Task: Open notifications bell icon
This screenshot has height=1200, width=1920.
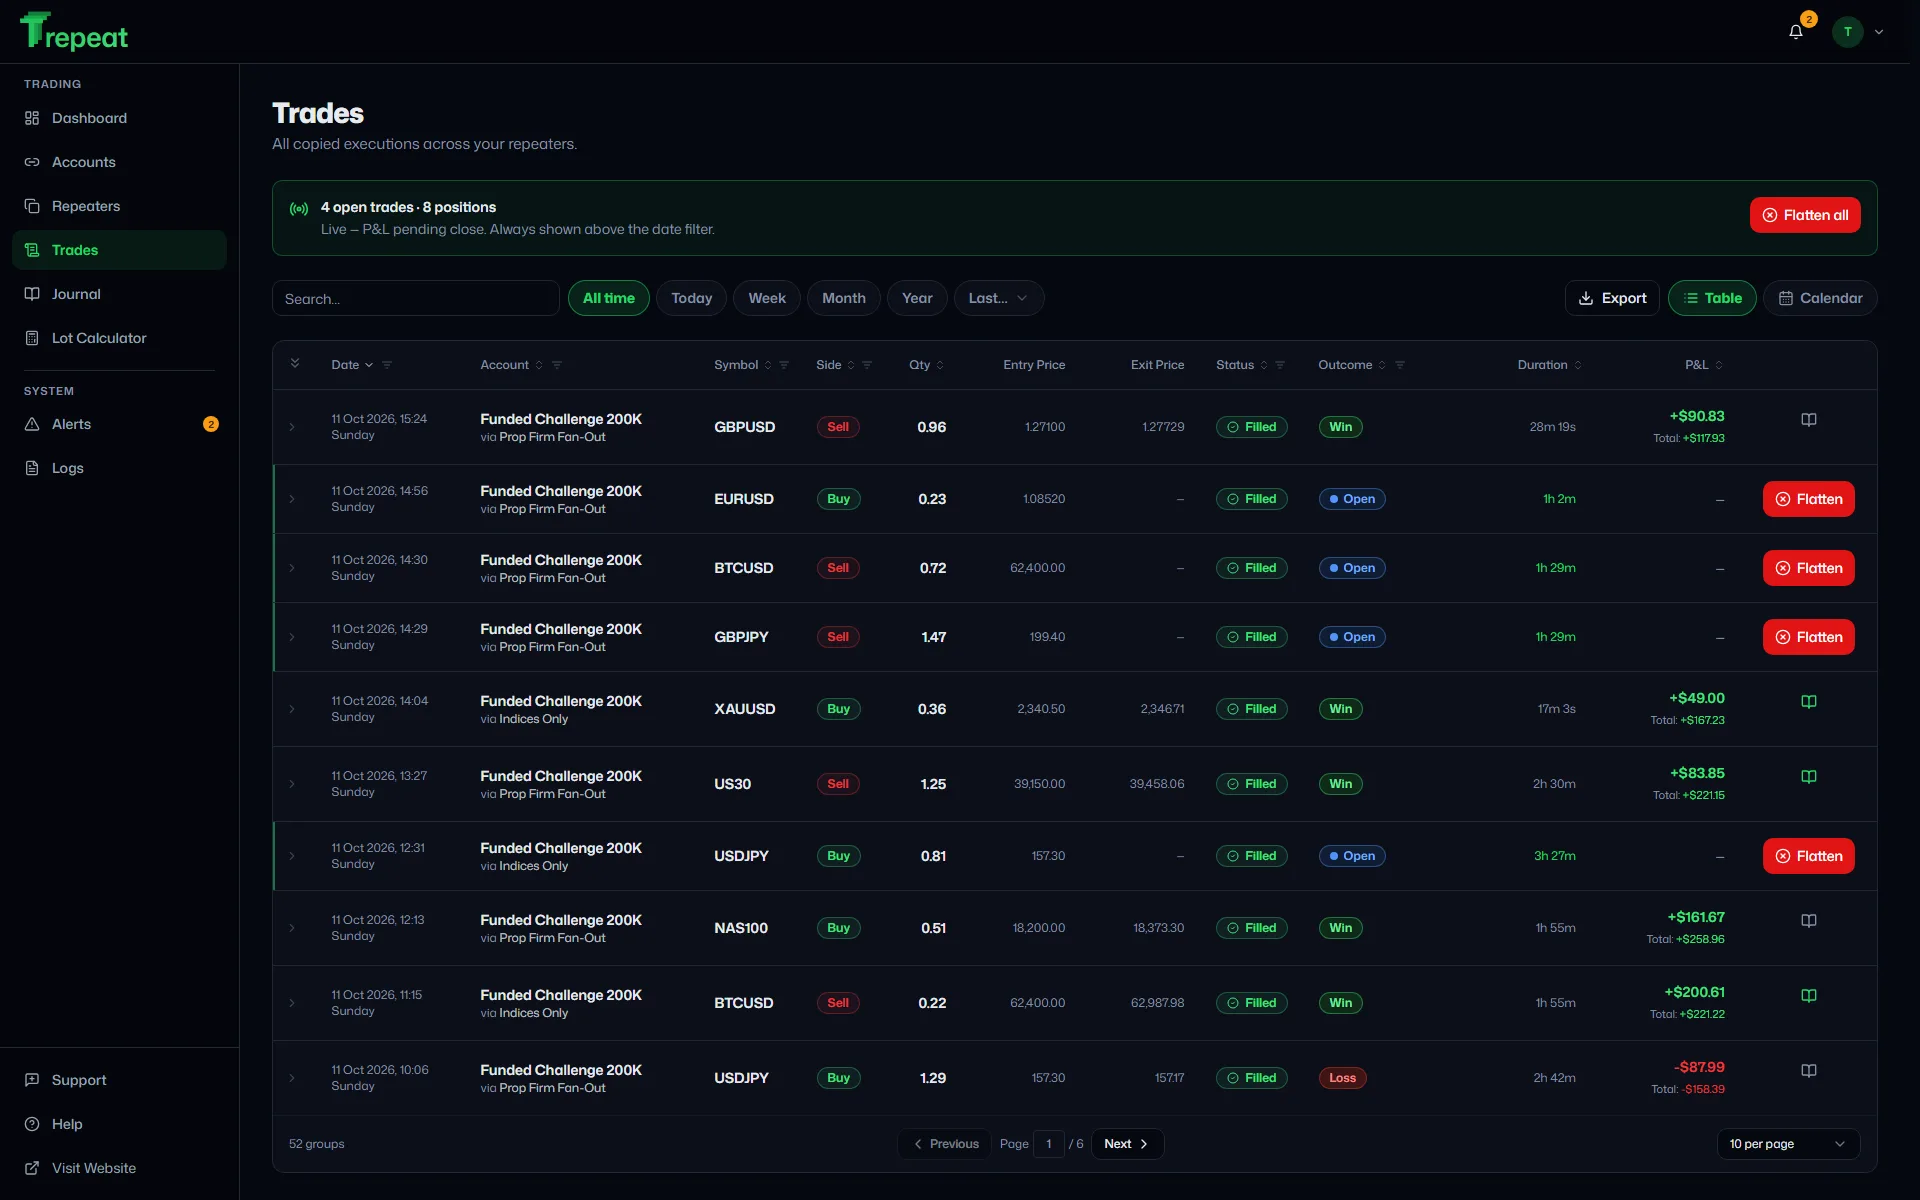Action: 1796,31
